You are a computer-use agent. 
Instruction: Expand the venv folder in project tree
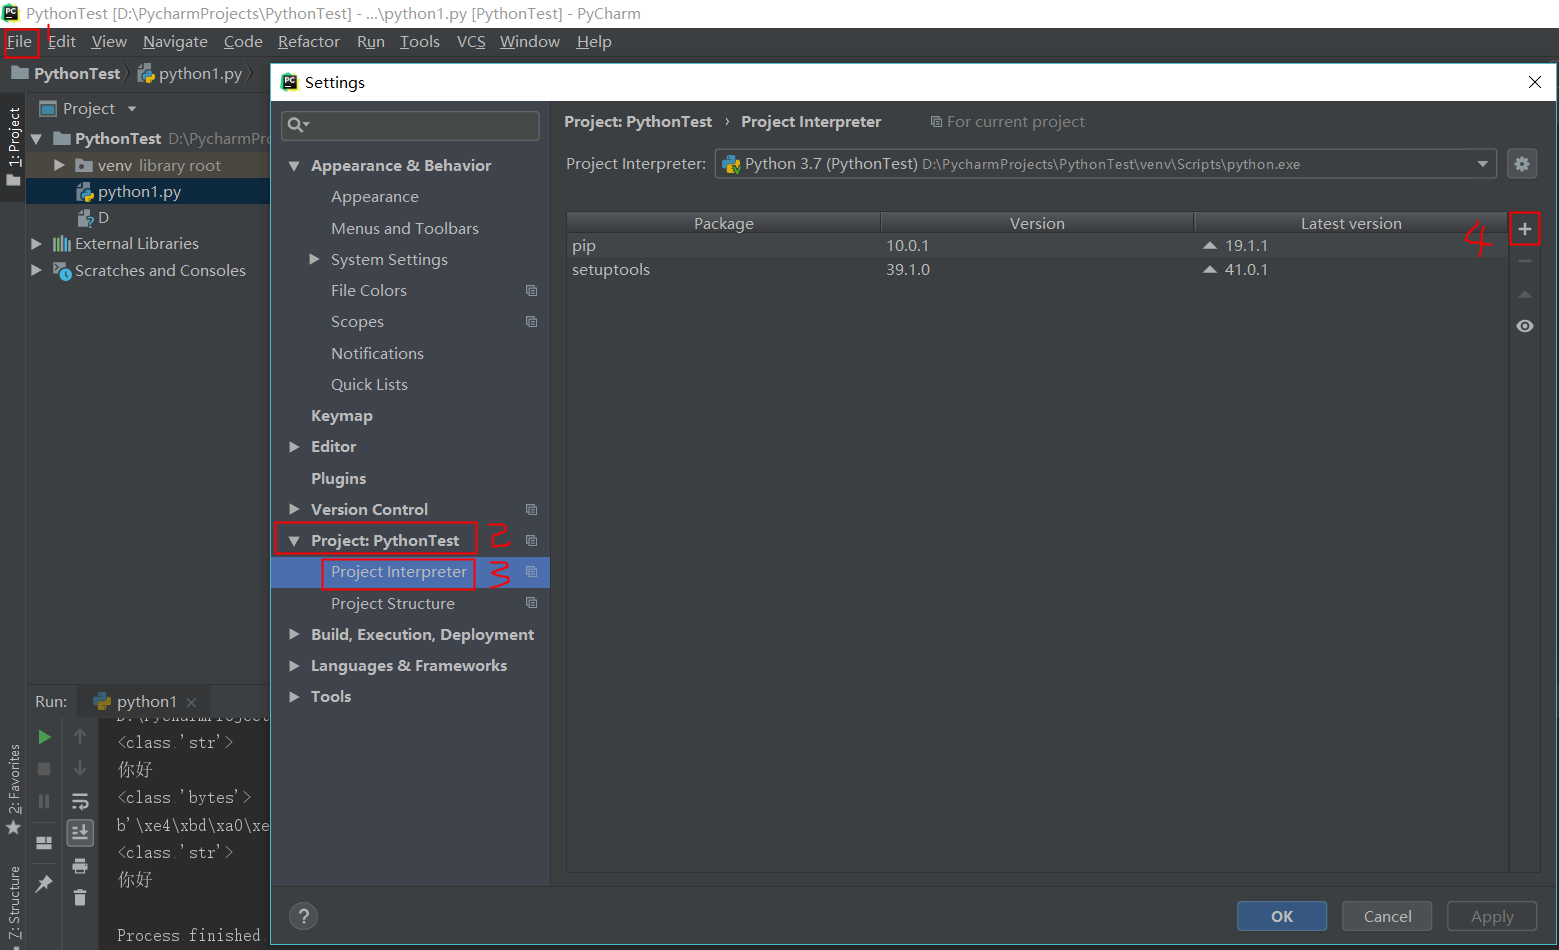pos(59,165)
